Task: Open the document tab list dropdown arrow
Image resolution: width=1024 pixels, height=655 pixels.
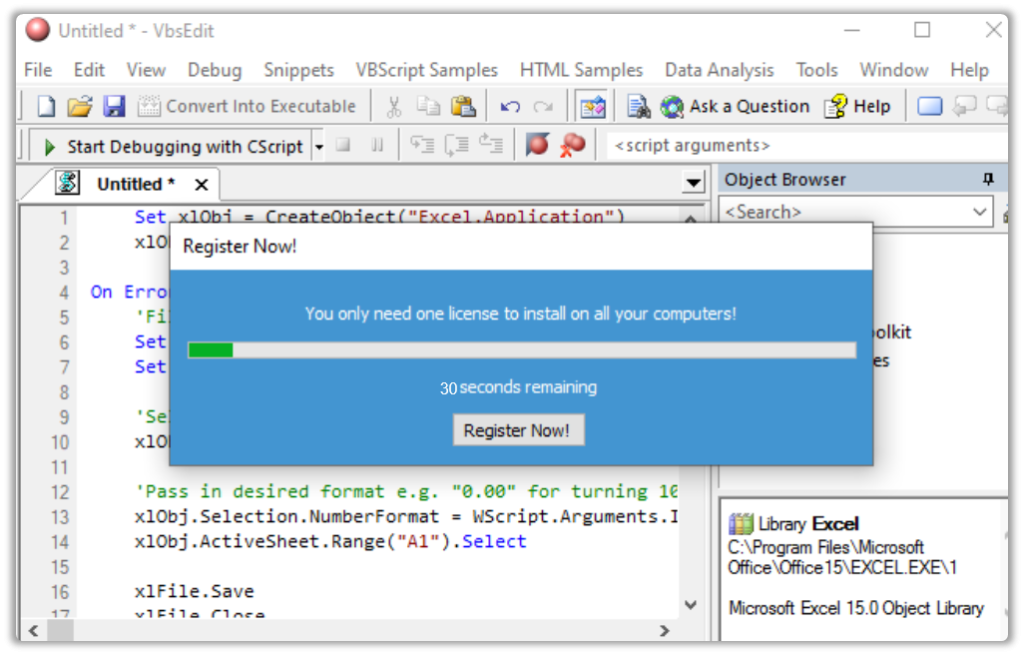Action: click(694, 183)
